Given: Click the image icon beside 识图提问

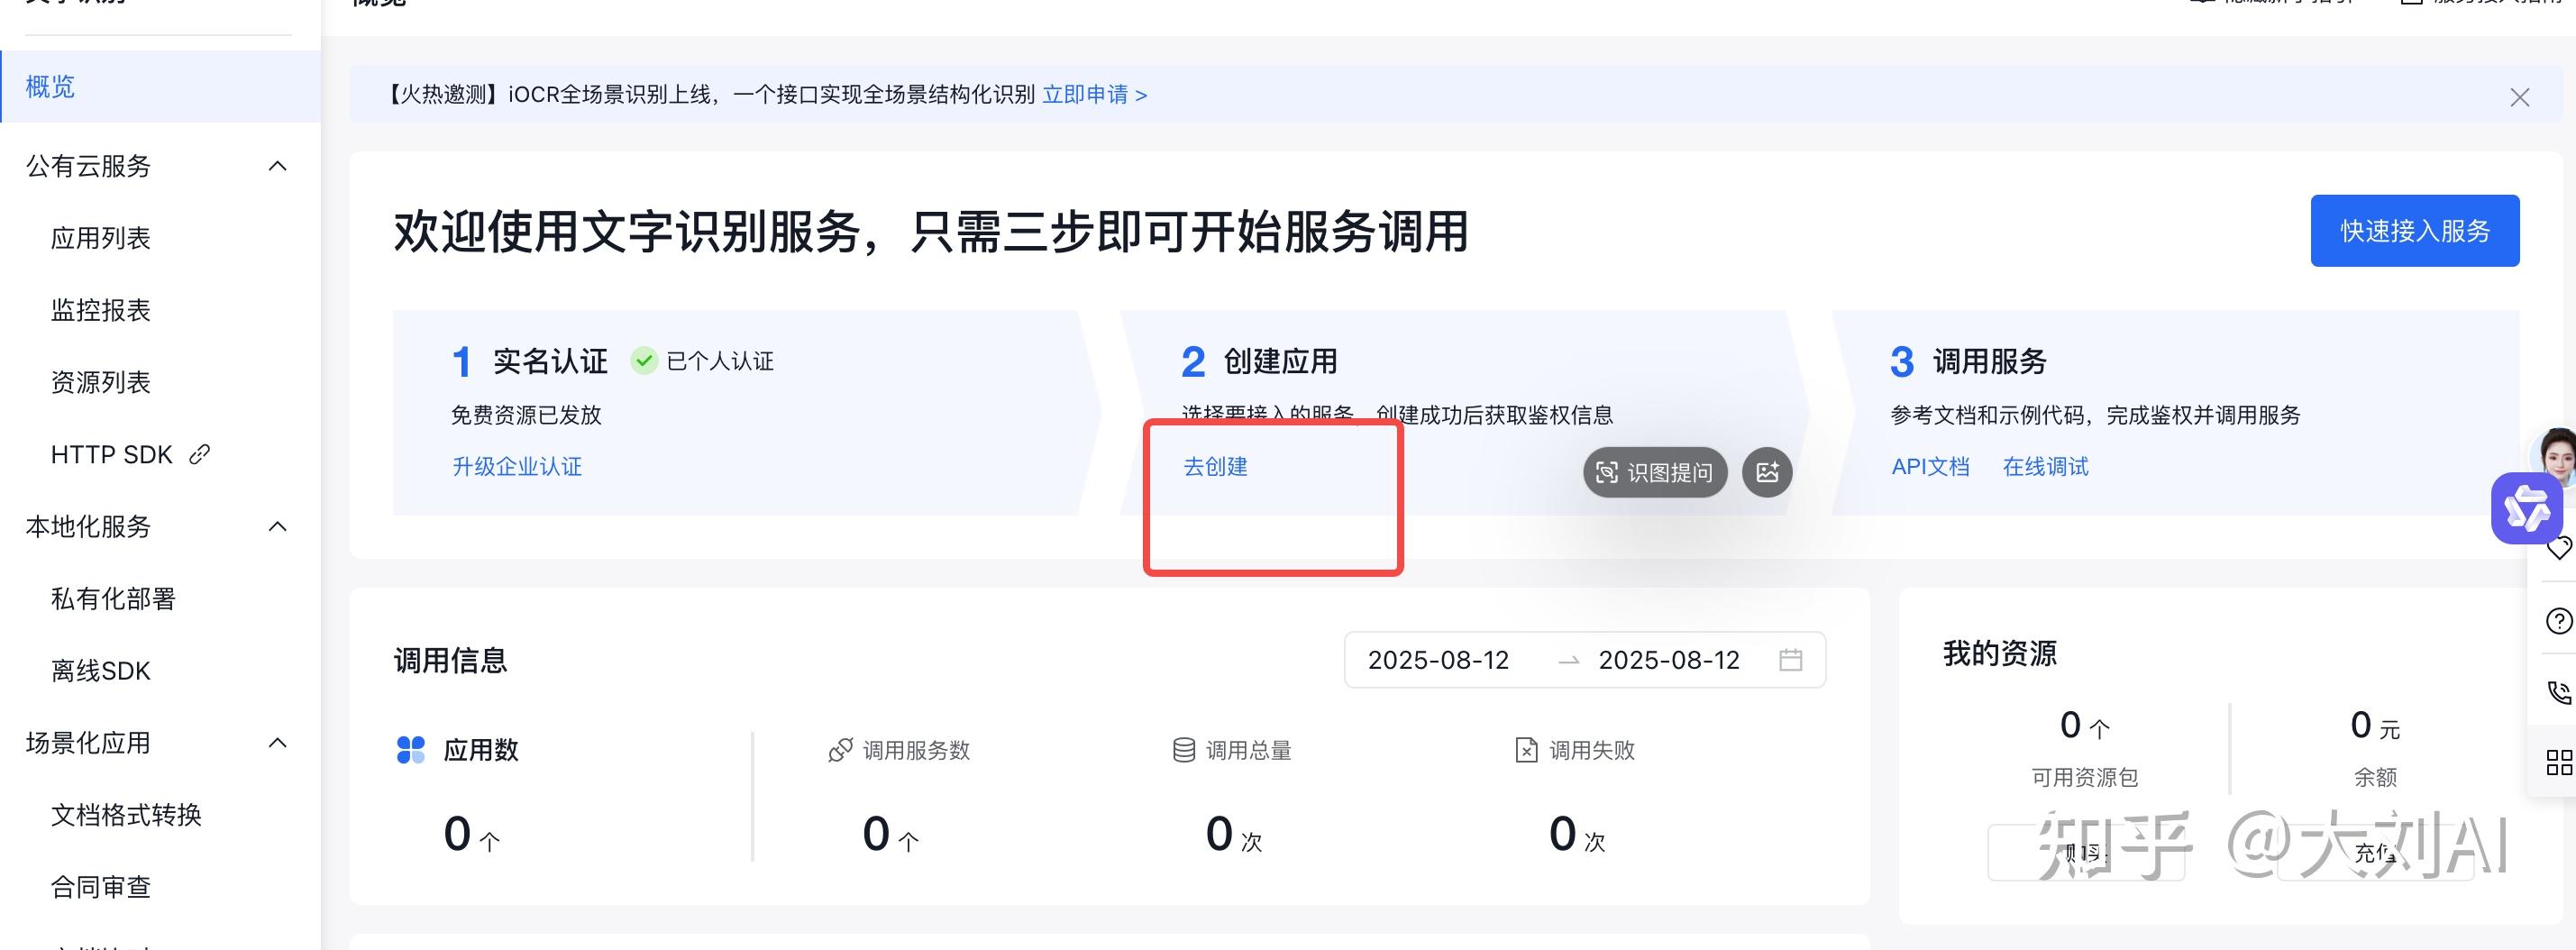Looking at the screenshot, I should pyautogui.click(x=1767, y=472).
